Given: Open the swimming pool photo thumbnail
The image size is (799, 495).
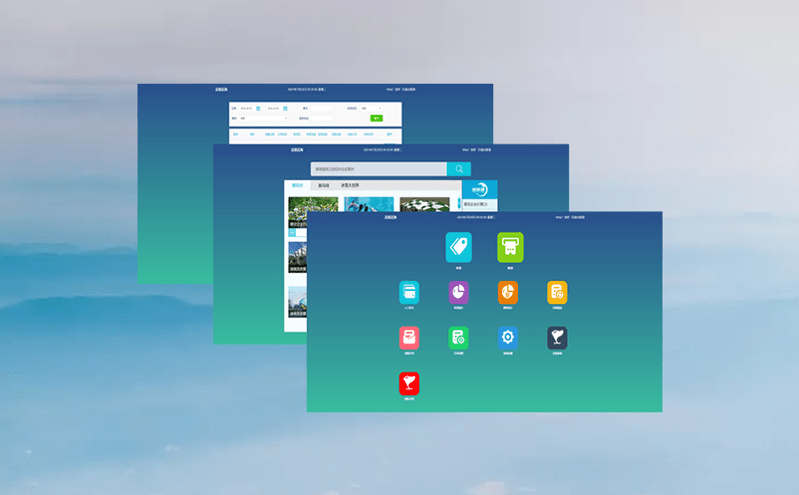Looking at the screenshot, I should click(x=366, y=204).
